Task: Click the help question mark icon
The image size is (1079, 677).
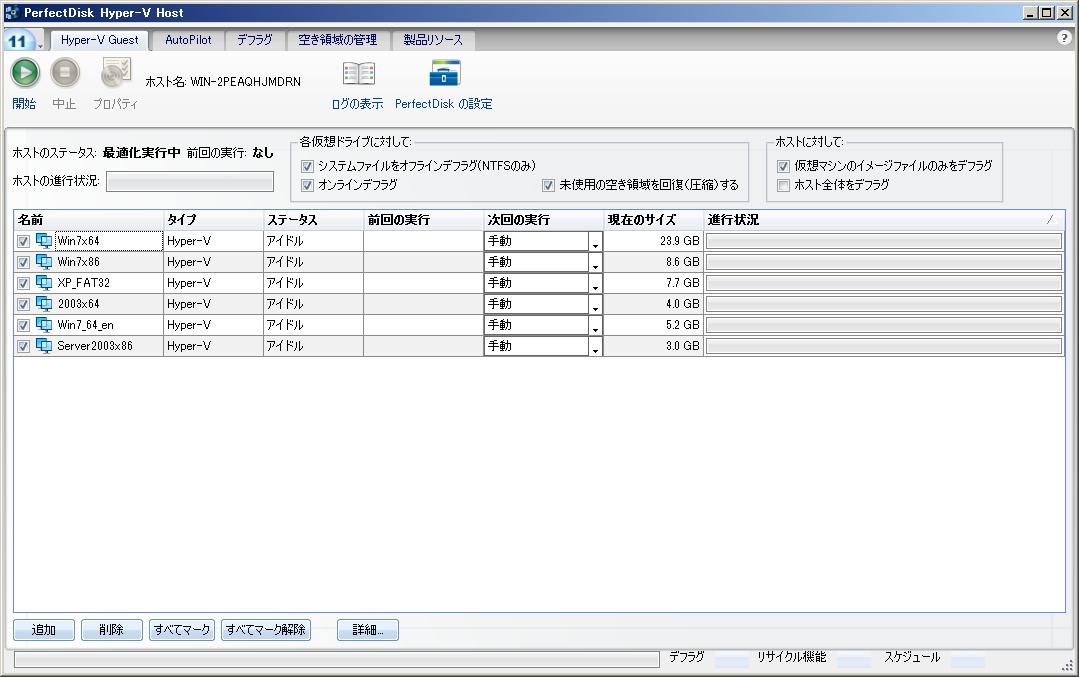Action: [x=1064, y=38]
